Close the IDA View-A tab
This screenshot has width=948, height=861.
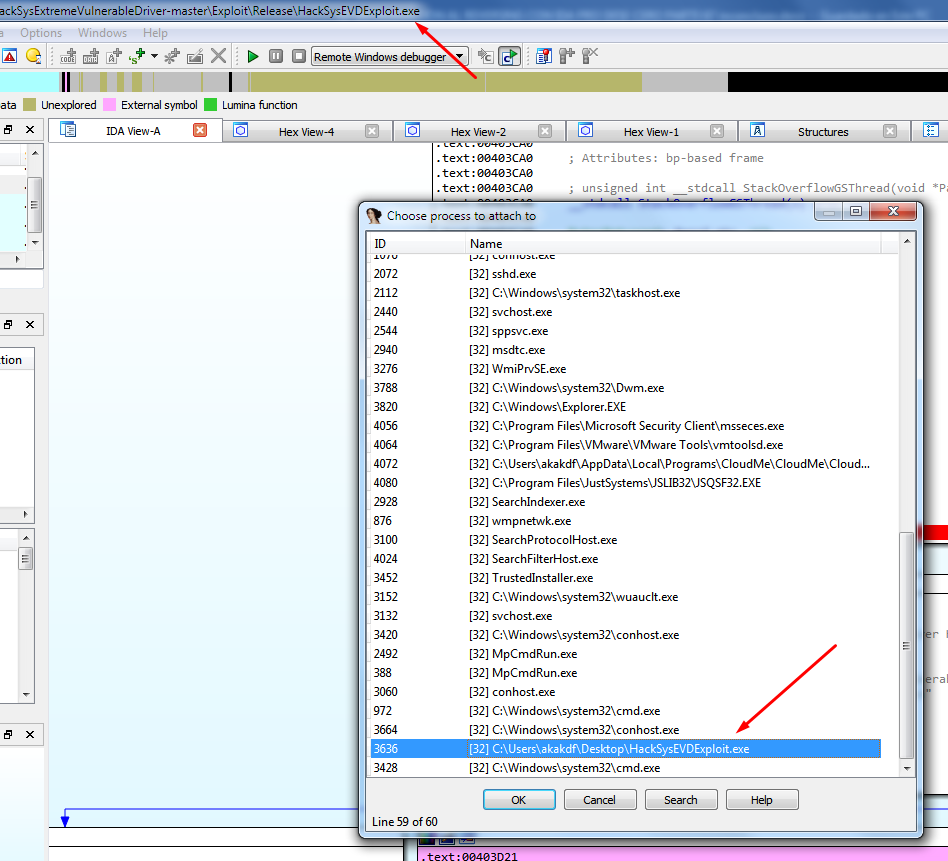point(200,131)
